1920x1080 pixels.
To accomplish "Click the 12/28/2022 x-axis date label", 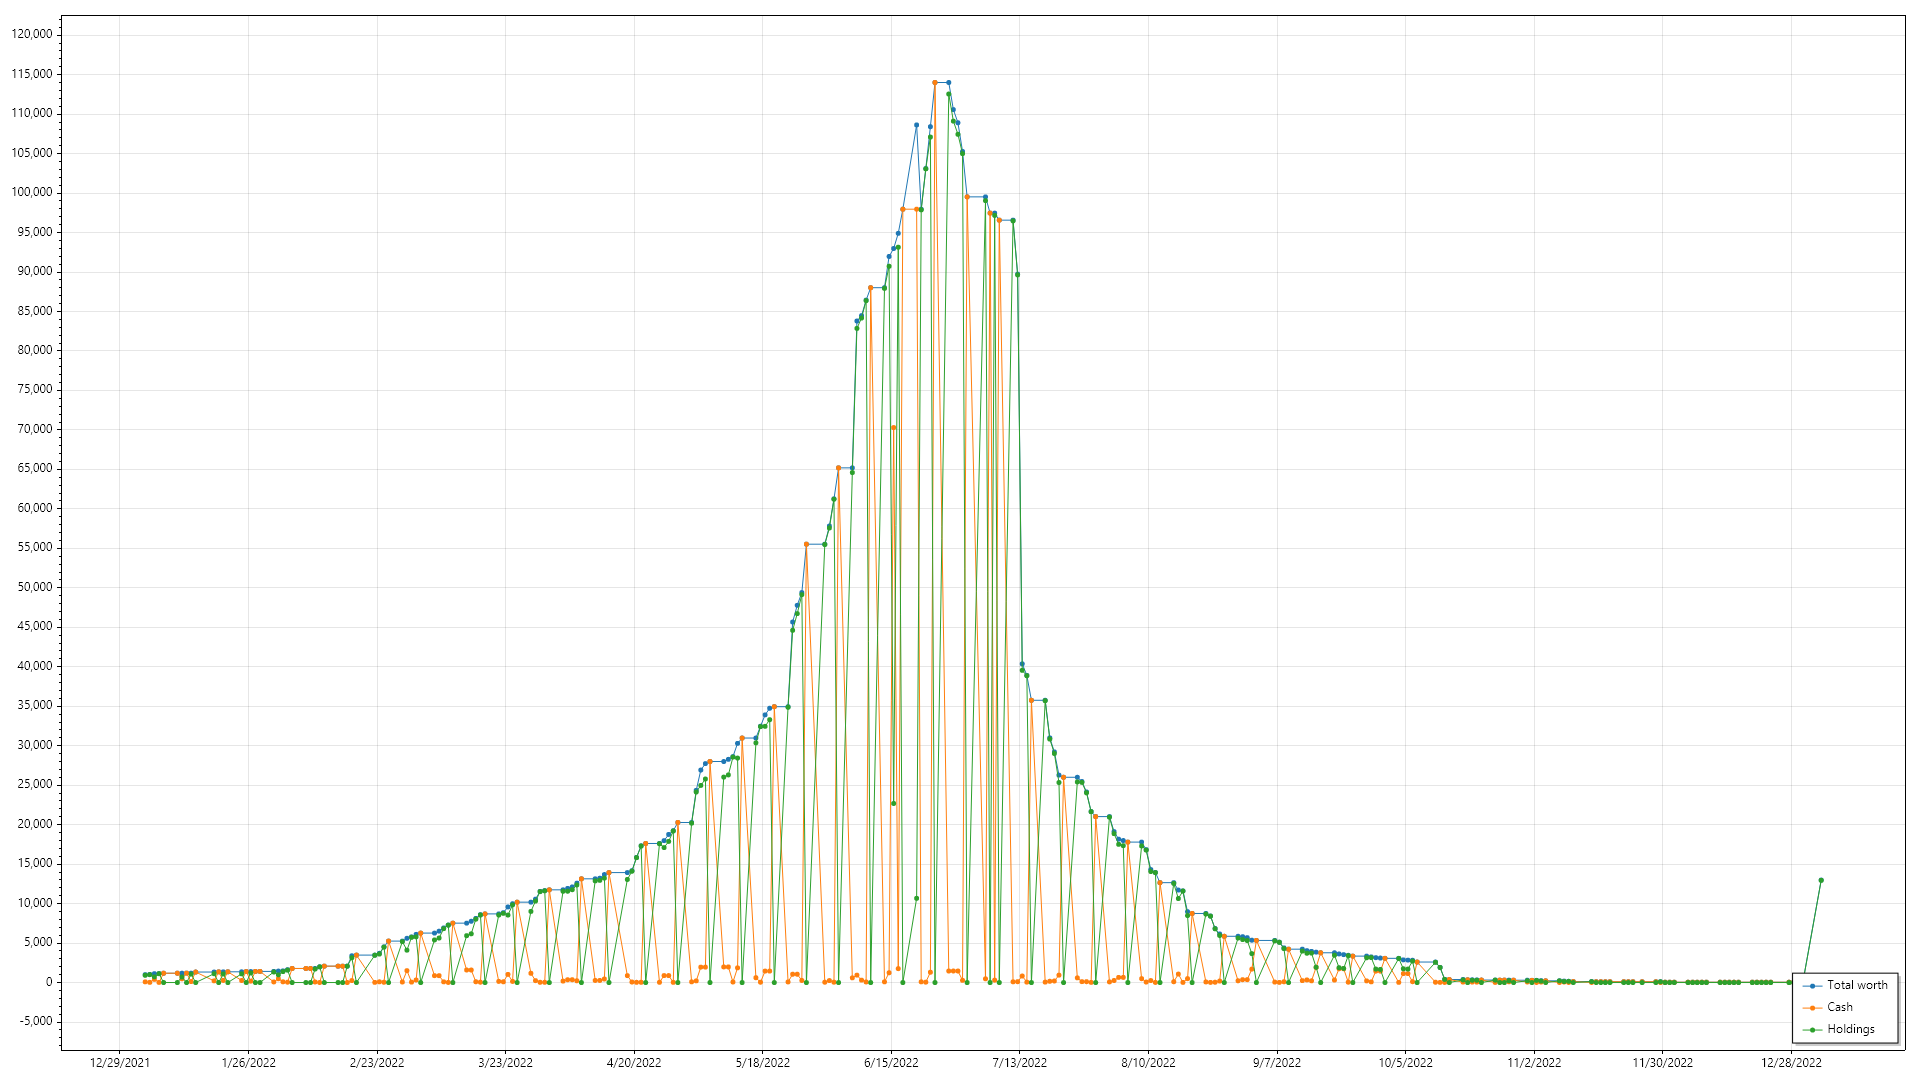I will point(1791,1063).
